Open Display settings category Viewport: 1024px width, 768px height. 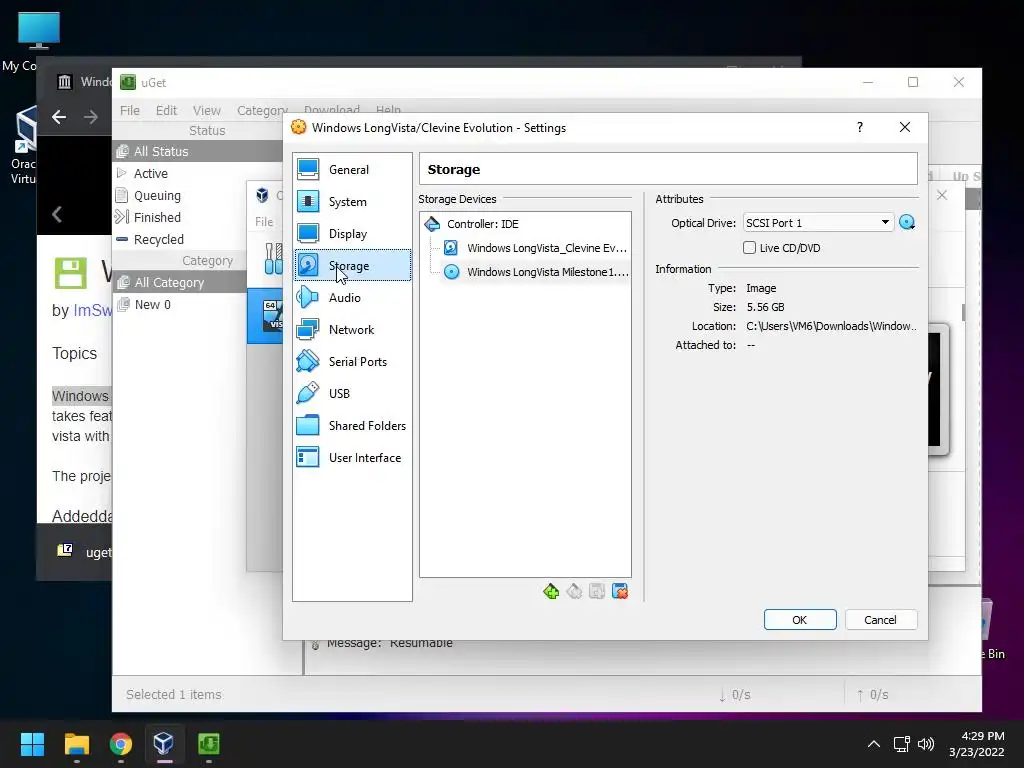[x=352, y=234]
